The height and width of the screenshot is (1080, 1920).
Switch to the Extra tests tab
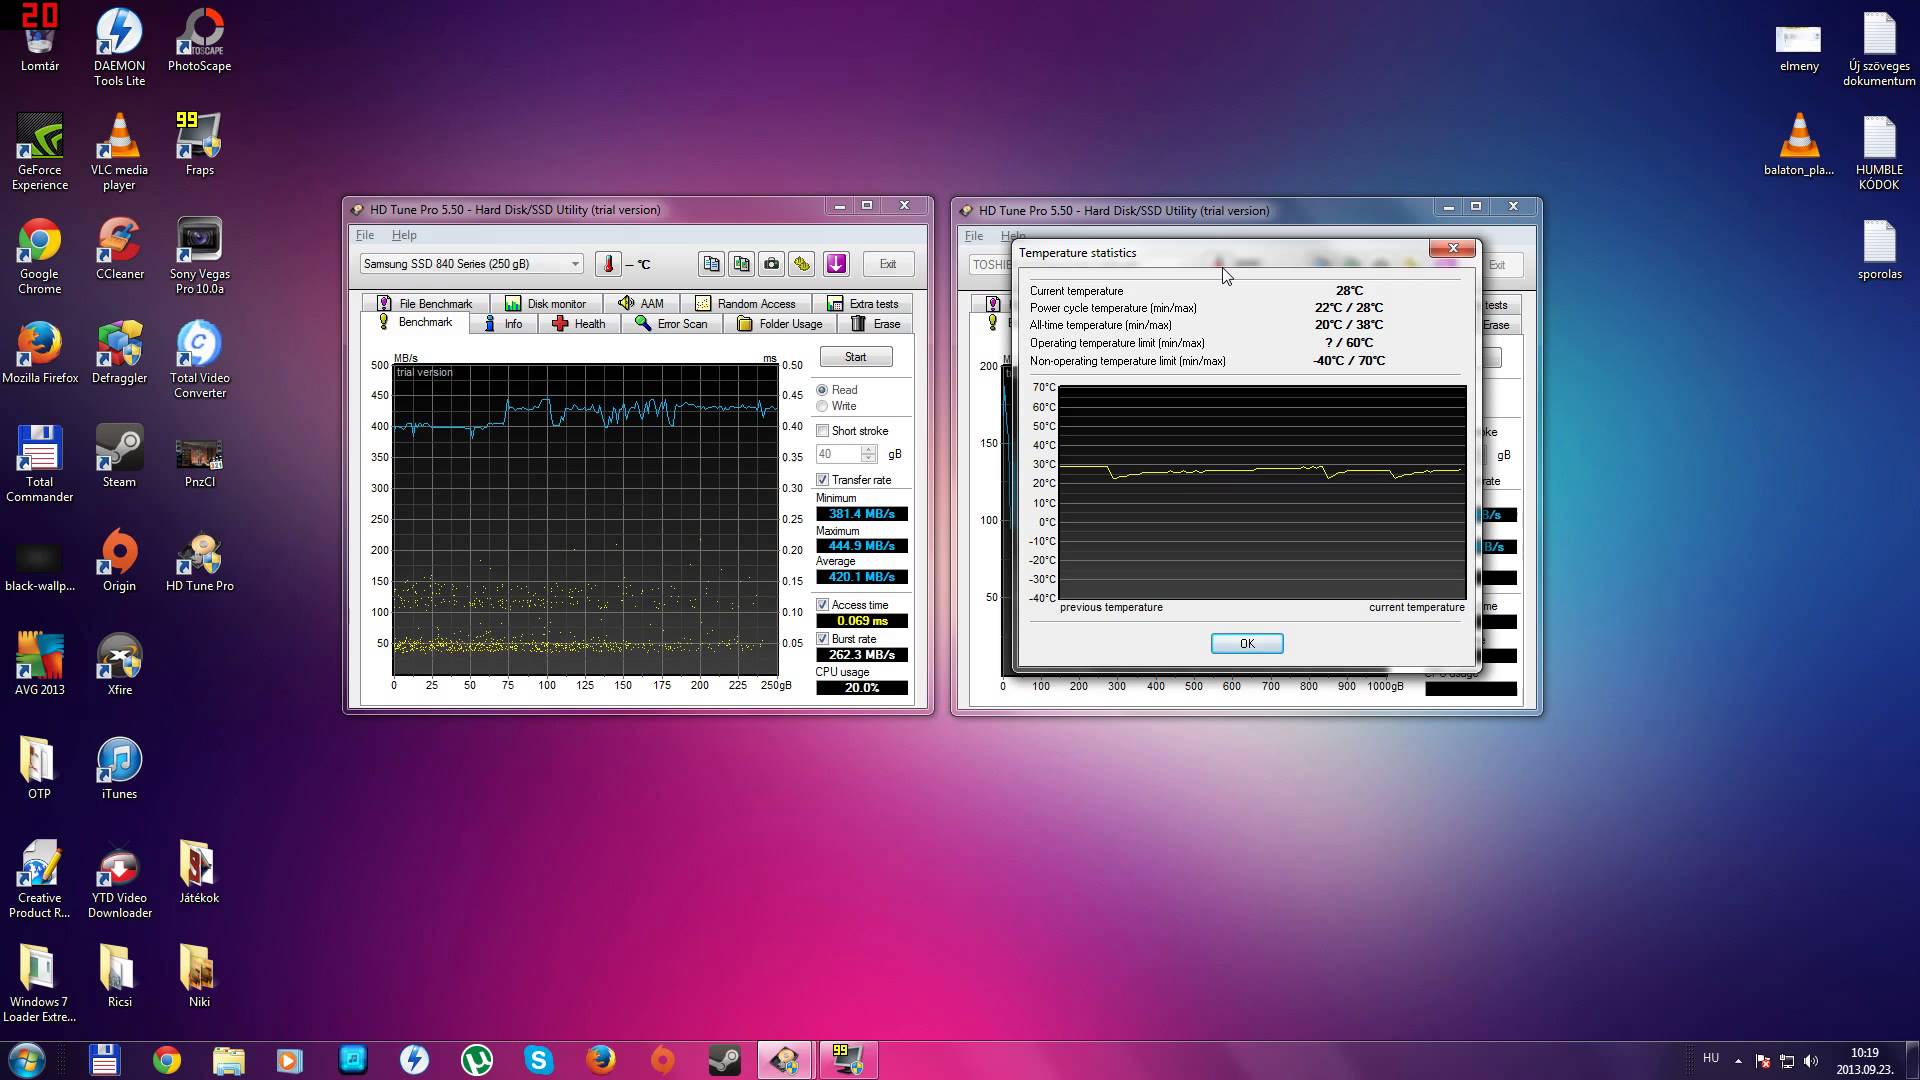(x=862, y=303)
